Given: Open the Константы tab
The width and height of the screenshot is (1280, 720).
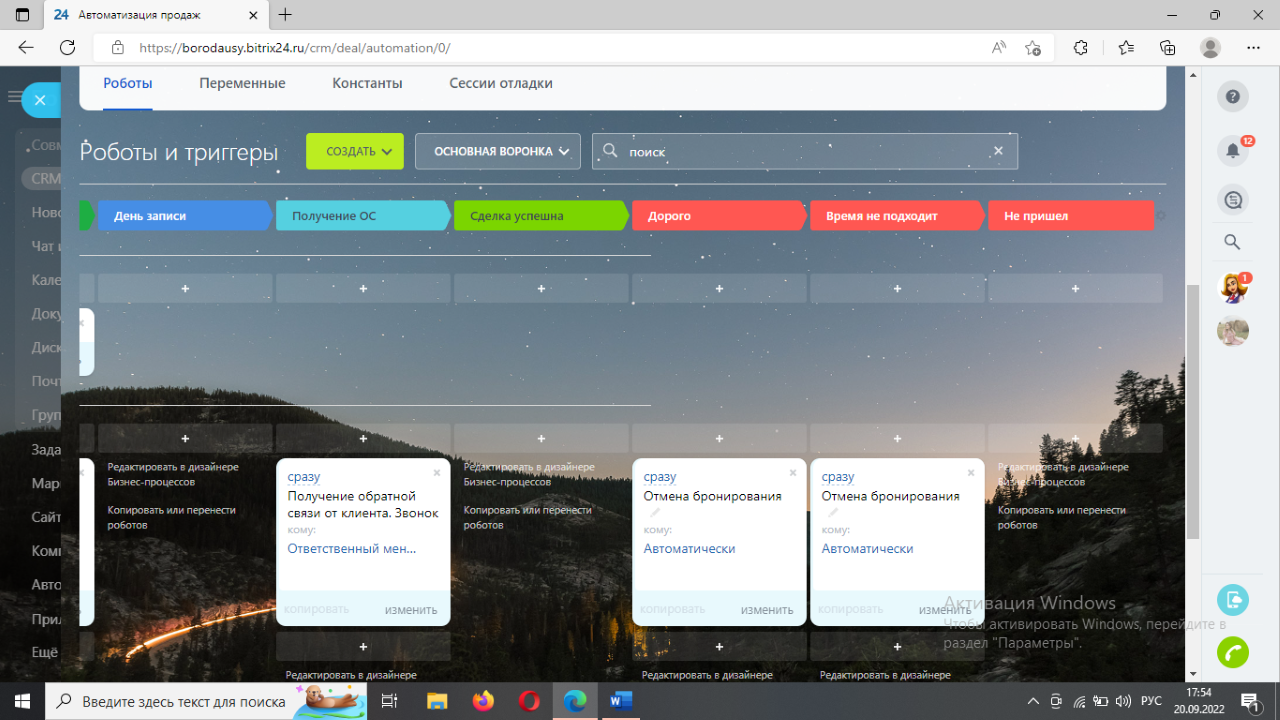Looking at the screenshot, I should pos(367,84).
